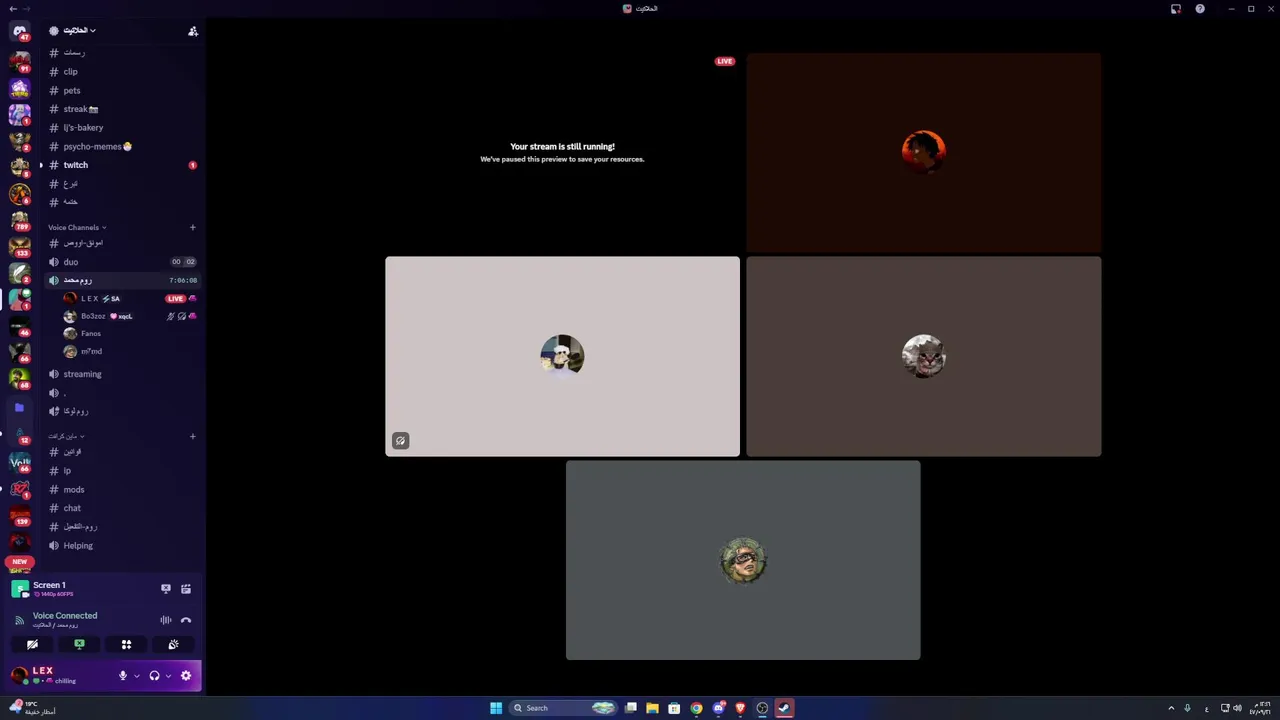
Task: Open the twitch channel with unread badge
Action: [122, 165]
